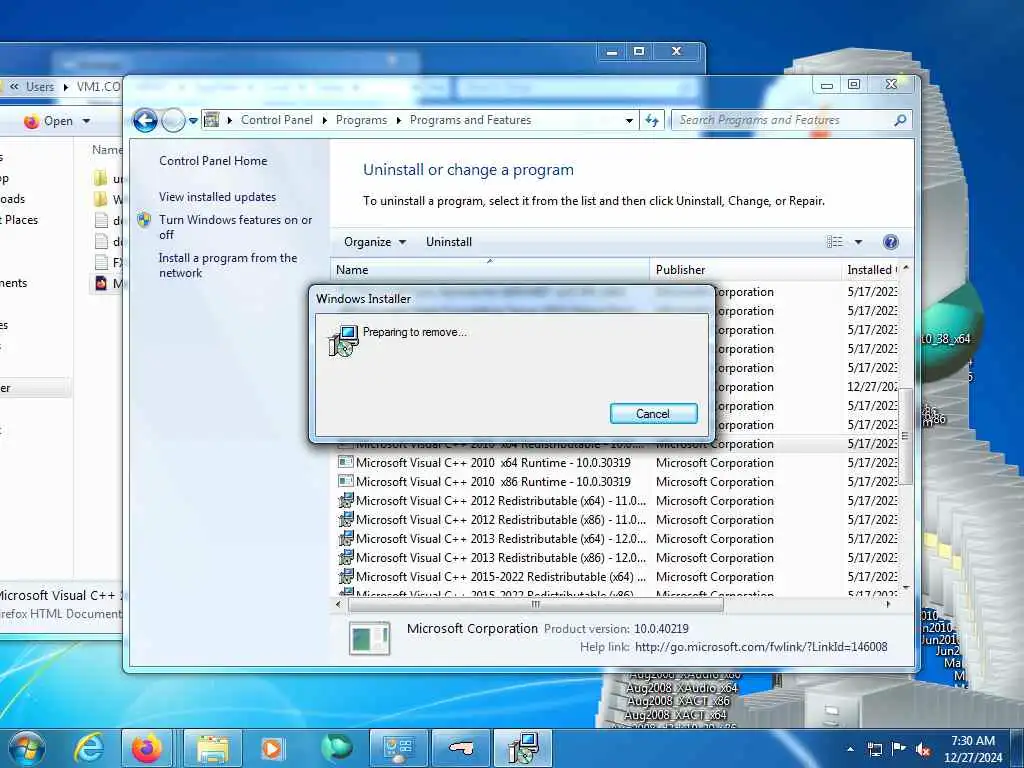
Task: Launch Internet Explorer from taskbar
Action: click(89, 748)
